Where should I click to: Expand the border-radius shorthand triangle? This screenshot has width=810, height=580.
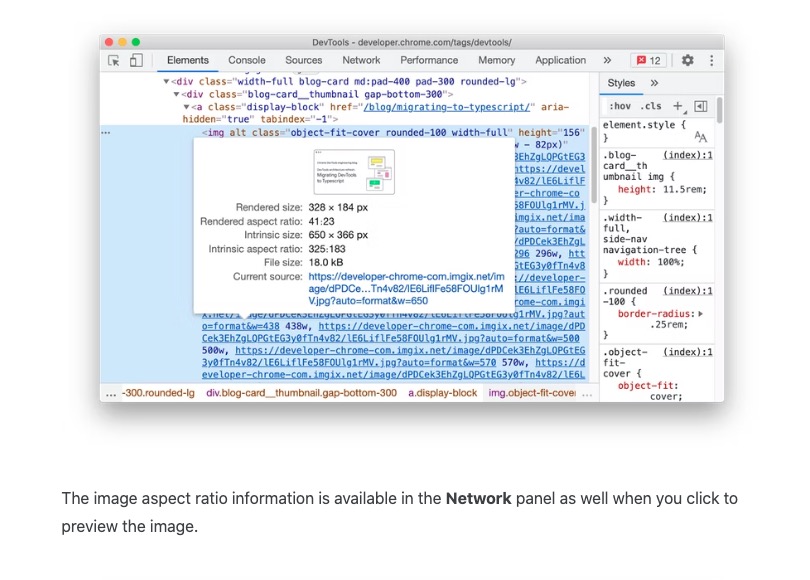point(700,313)
